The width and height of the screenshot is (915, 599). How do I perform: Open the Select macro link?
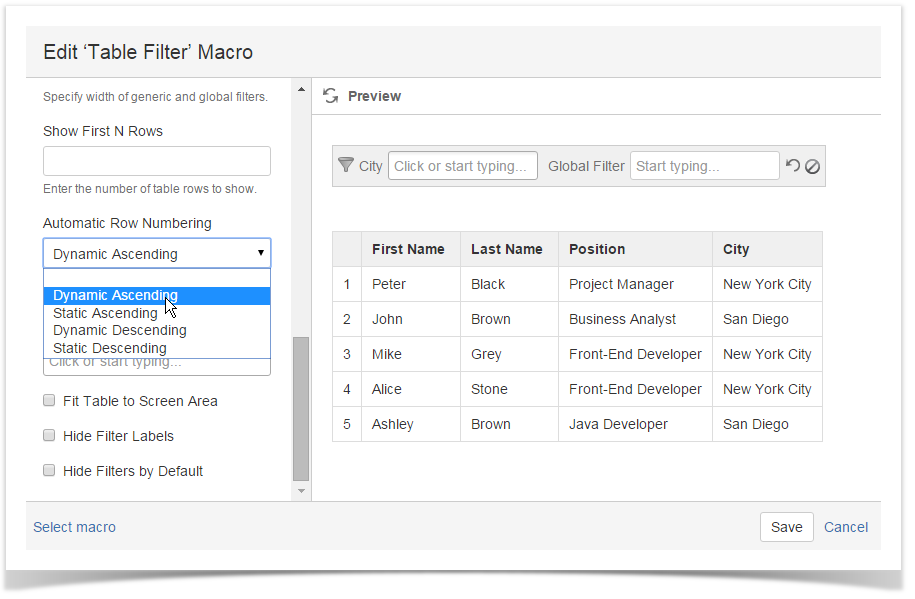(74, 527)
